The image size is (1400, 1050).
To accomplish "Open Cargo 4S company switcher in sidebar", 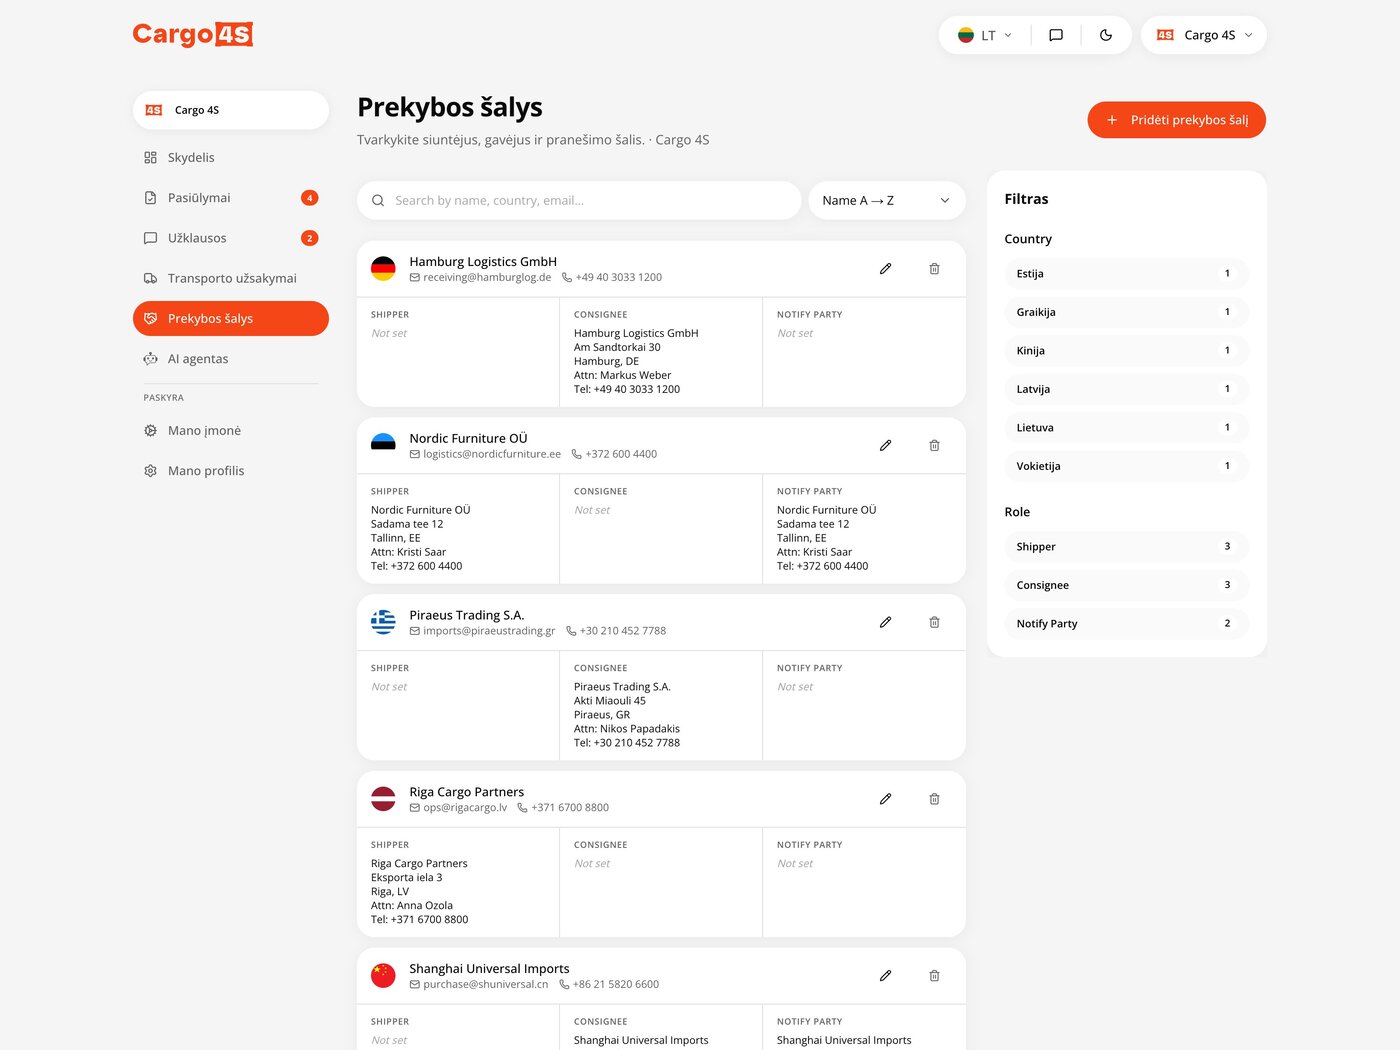I will pyautogui.click(x=231, y=110).
